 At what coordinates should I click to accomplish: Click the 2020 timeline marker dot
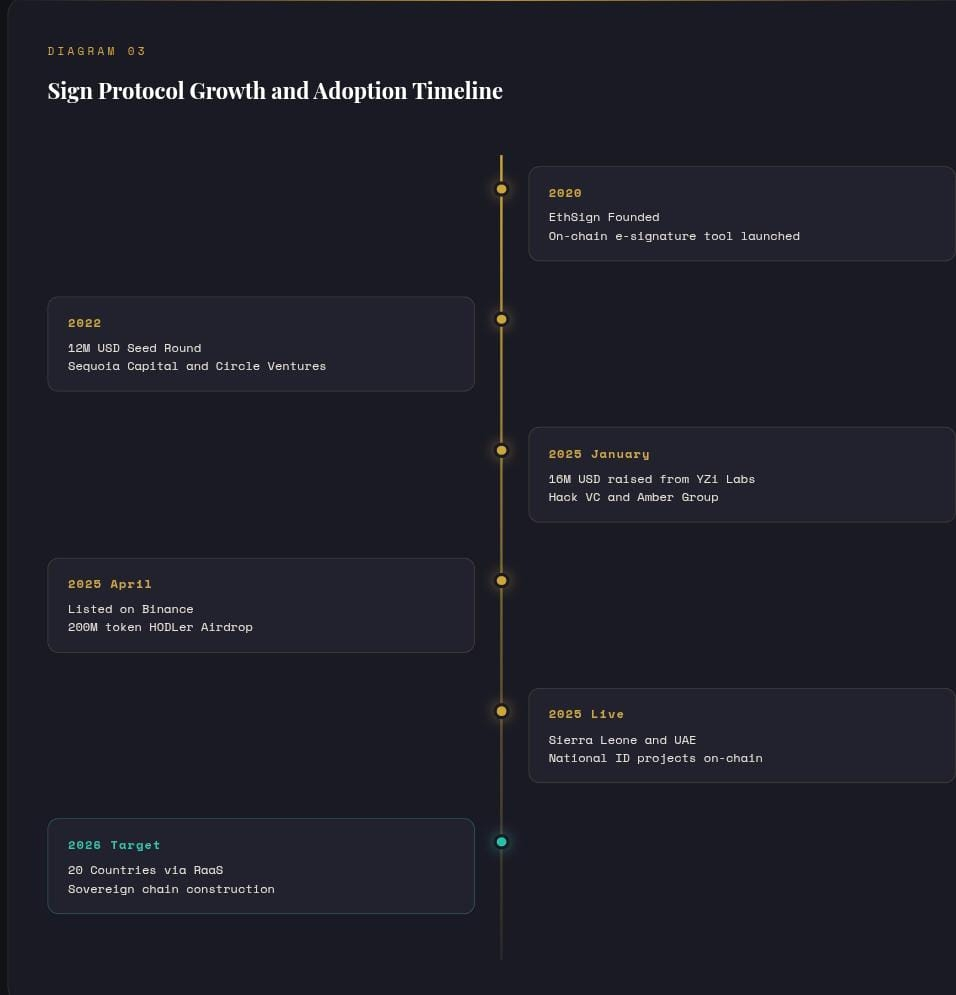(x=502, y=189)
